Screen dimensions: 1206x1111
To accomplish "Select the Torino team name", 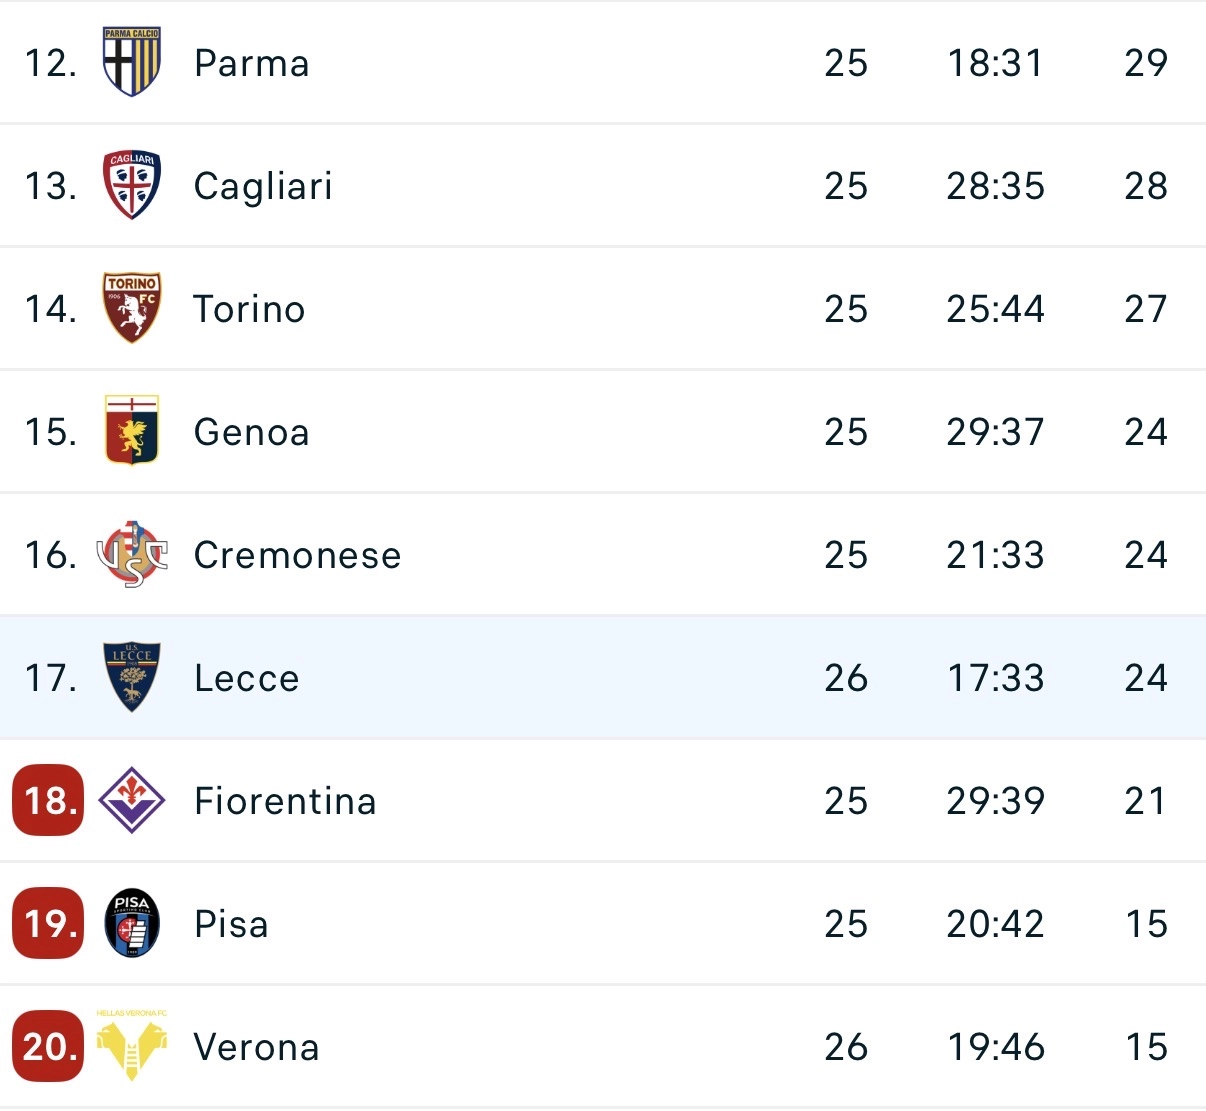I will 249,309.
